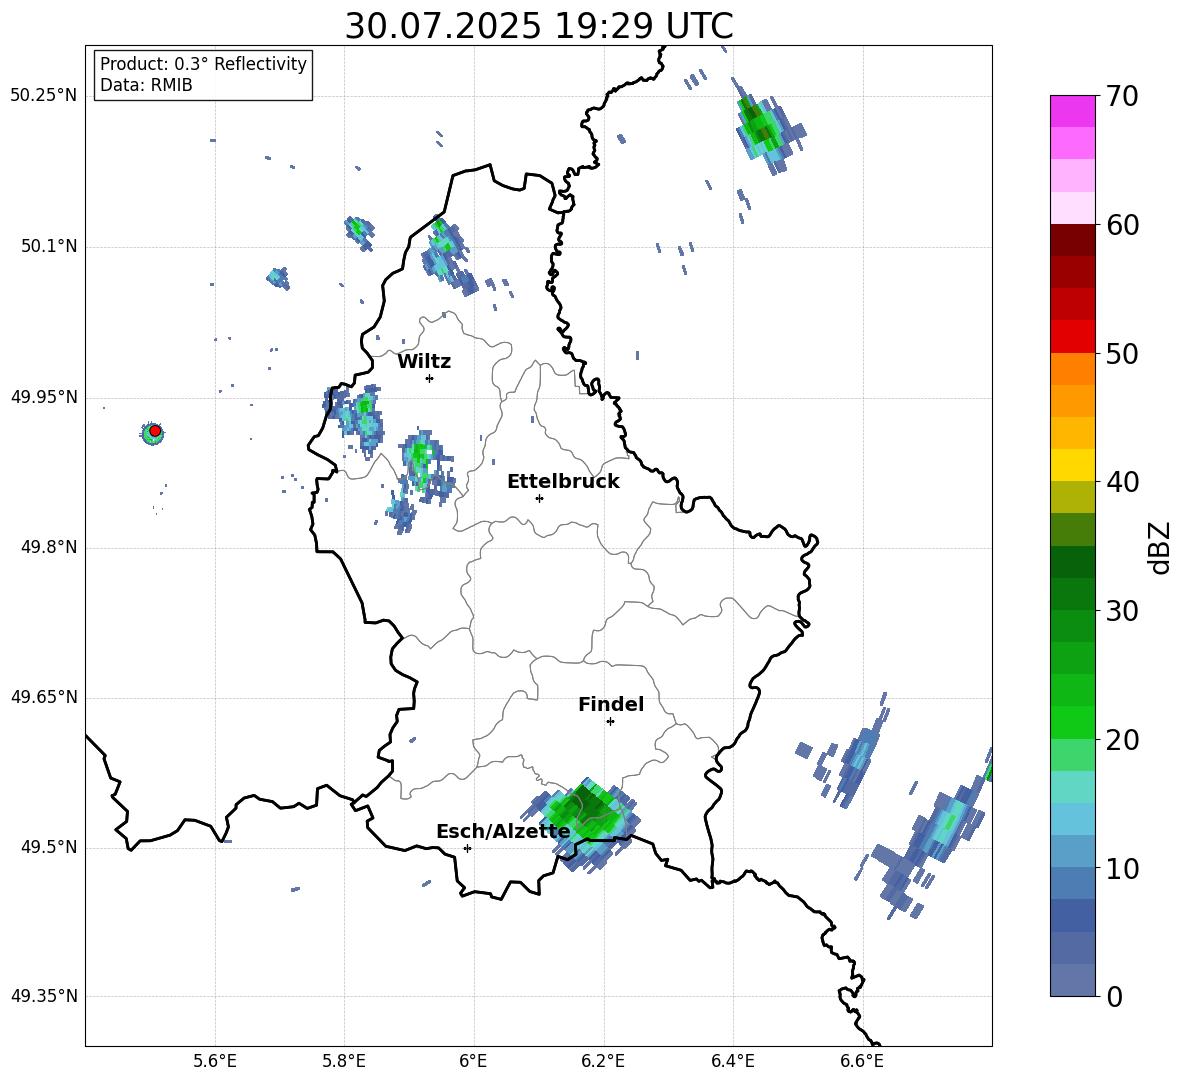Click the Wiltz station cross marker
The image size is (1184, 1081).
point(430,378)
